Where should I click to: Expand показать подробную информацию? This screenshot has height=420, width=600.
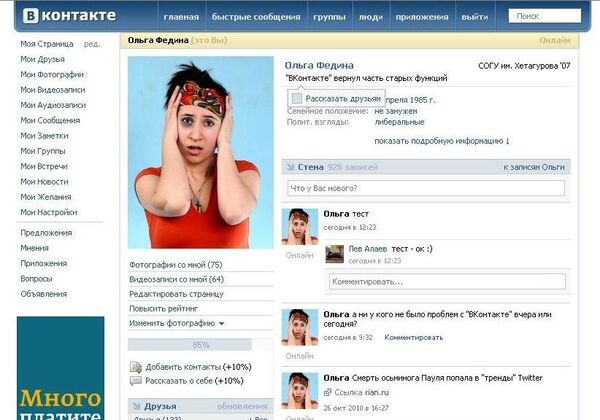coord(442,141)
